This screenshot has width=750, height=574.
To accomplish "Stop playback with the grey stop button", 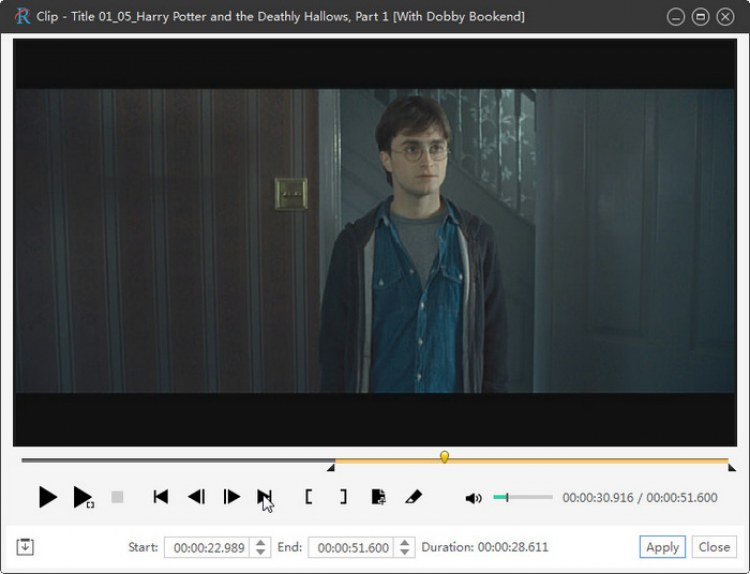I will (x=117, y=497).
